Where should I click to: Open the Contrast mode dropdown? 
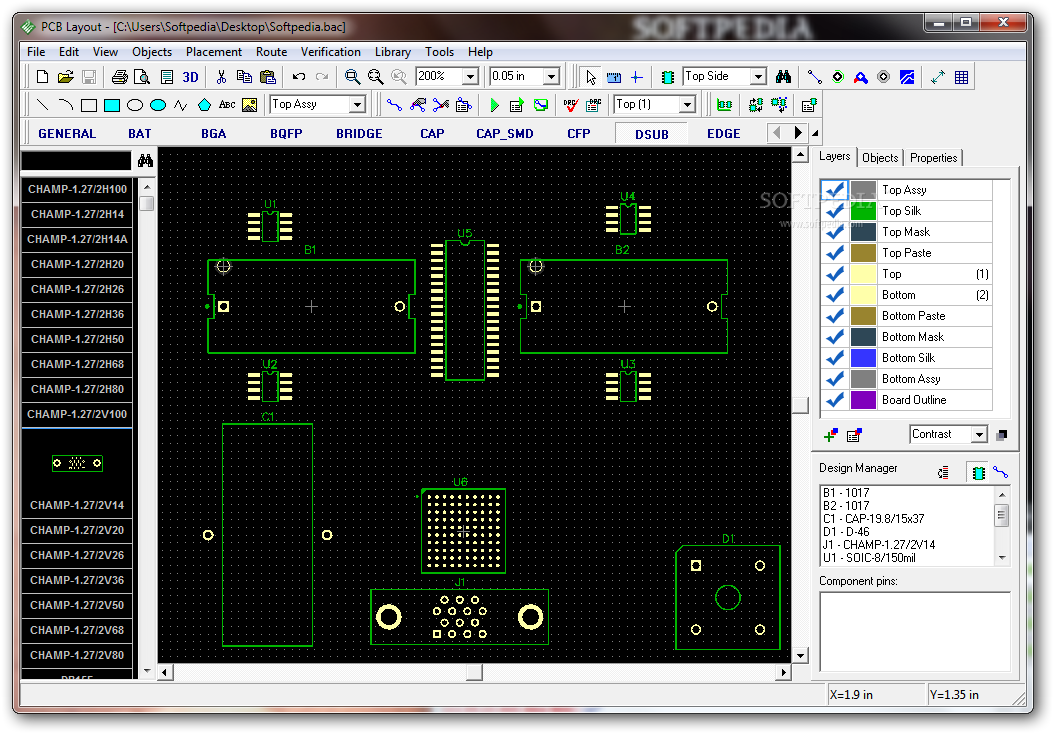coord(979,435)
